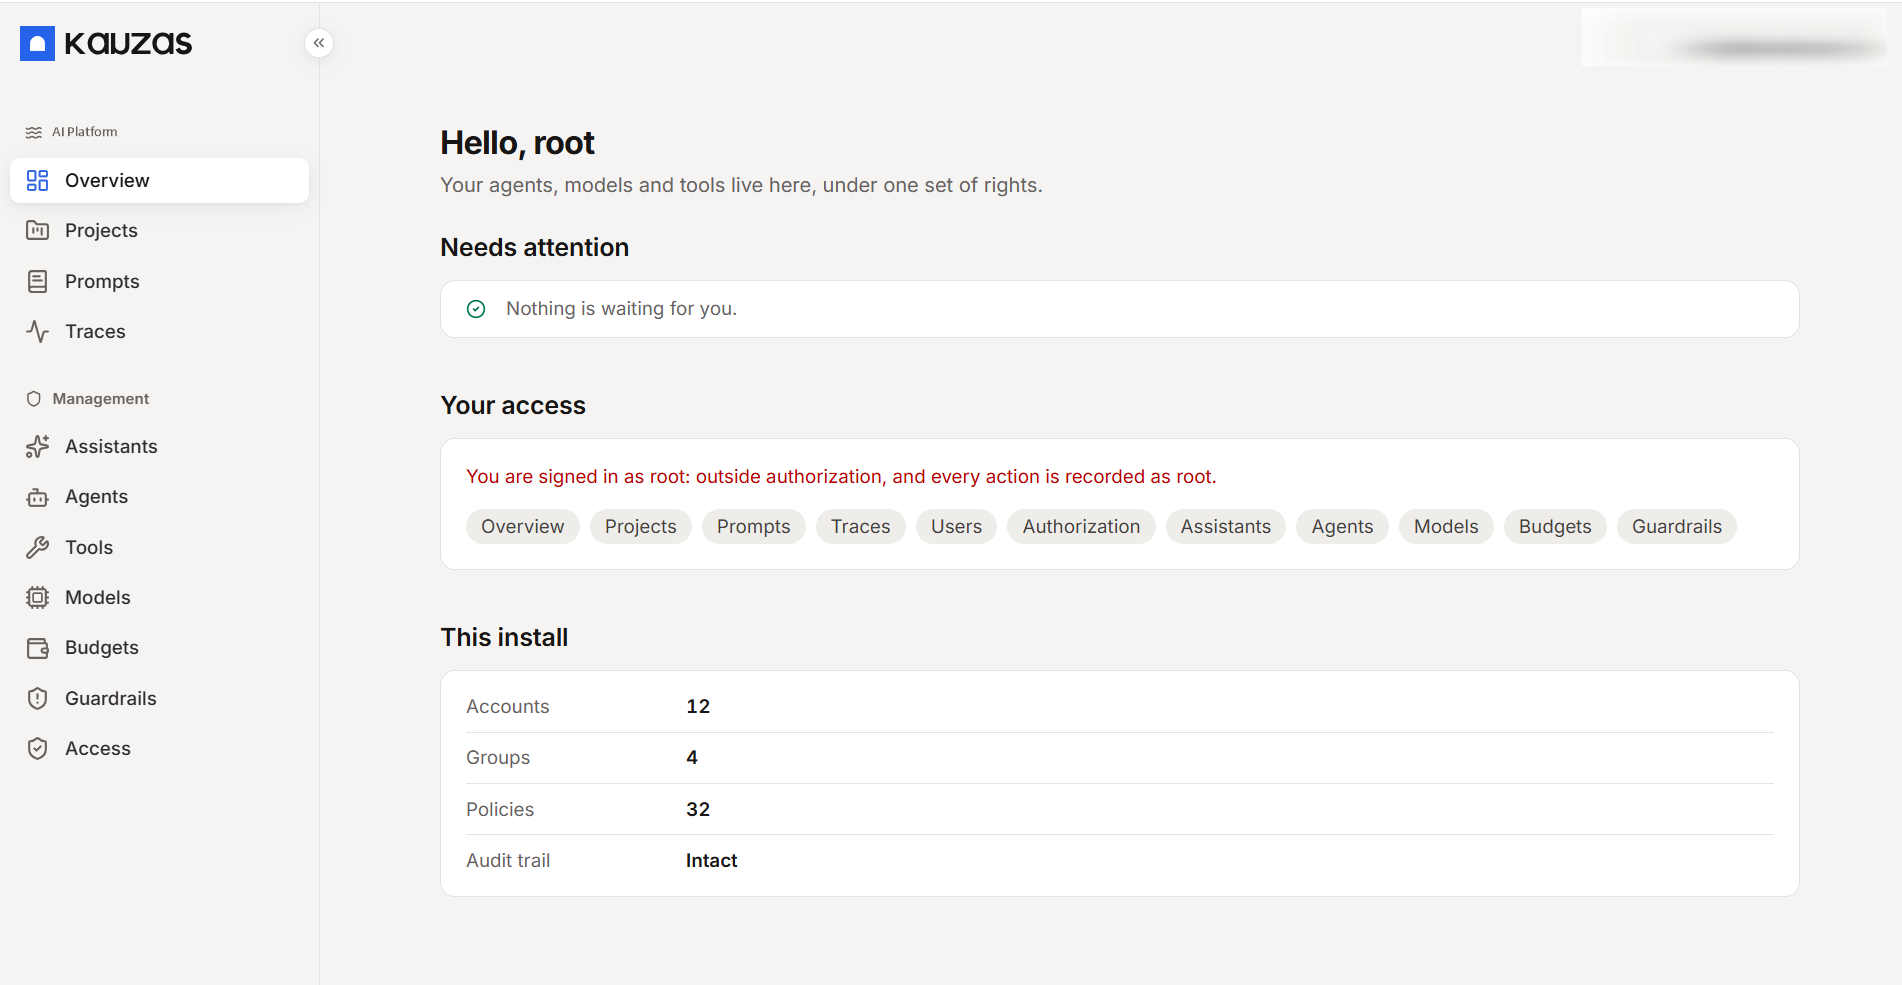Viewport: 1902px width, 985px height.
Task: Click the red signed-in-as-root warning text
Action: [841, 477]
